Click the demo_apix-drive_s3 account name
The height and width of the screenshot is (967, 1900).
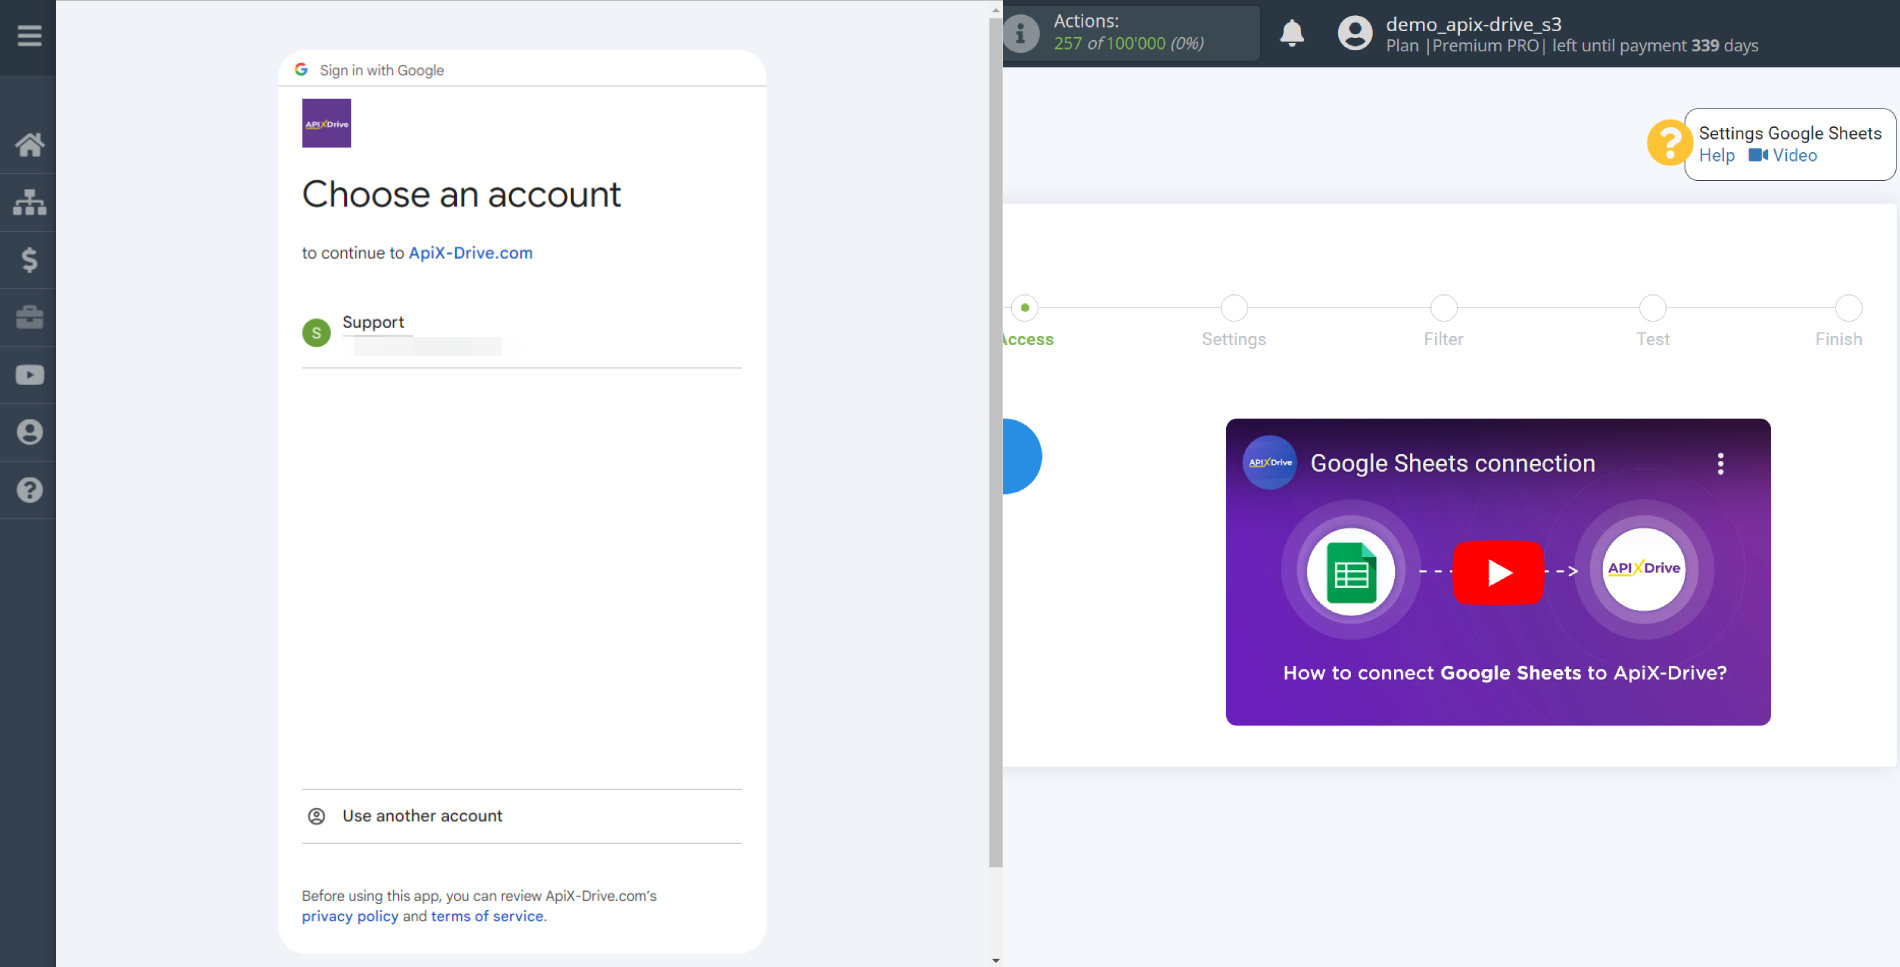coord(1473,24)
